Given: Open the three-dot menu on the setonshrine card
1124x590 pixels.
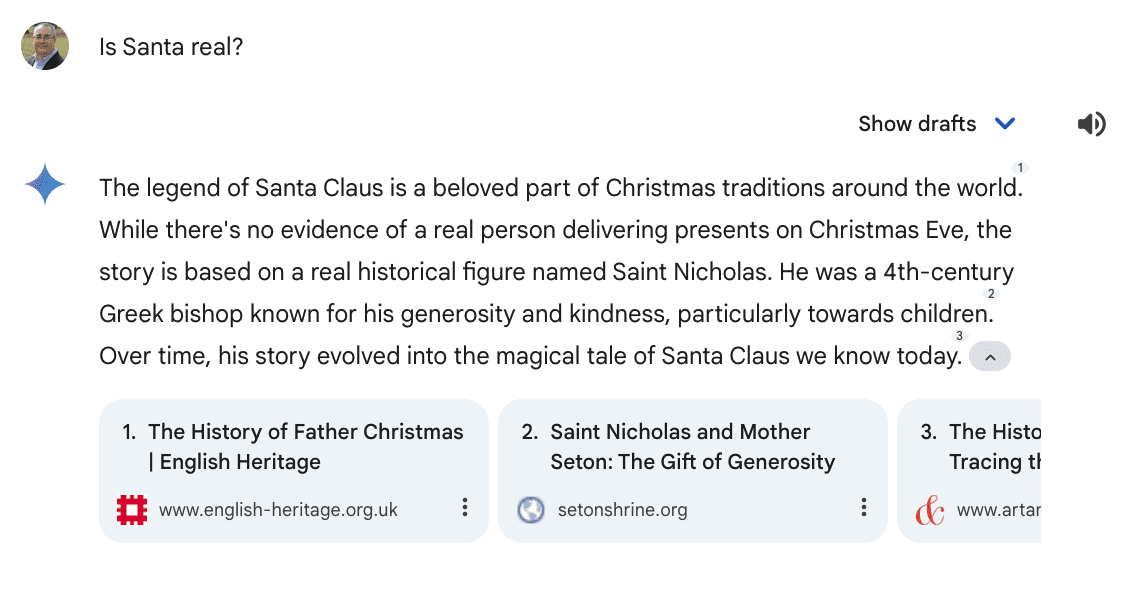Looking at the screenshot, I should pyautogui.click(x=863, y=508).
